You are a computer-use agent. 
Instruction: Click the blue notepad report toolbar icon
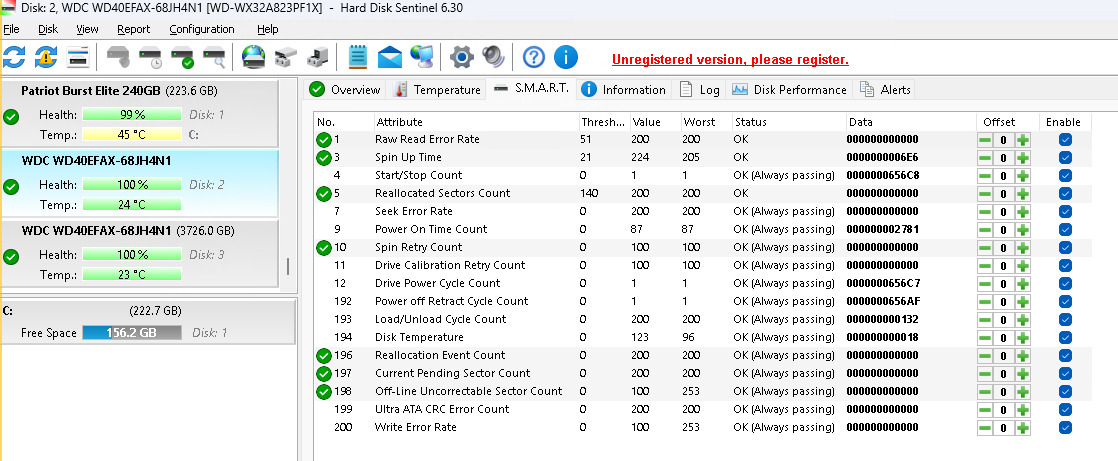358,57
